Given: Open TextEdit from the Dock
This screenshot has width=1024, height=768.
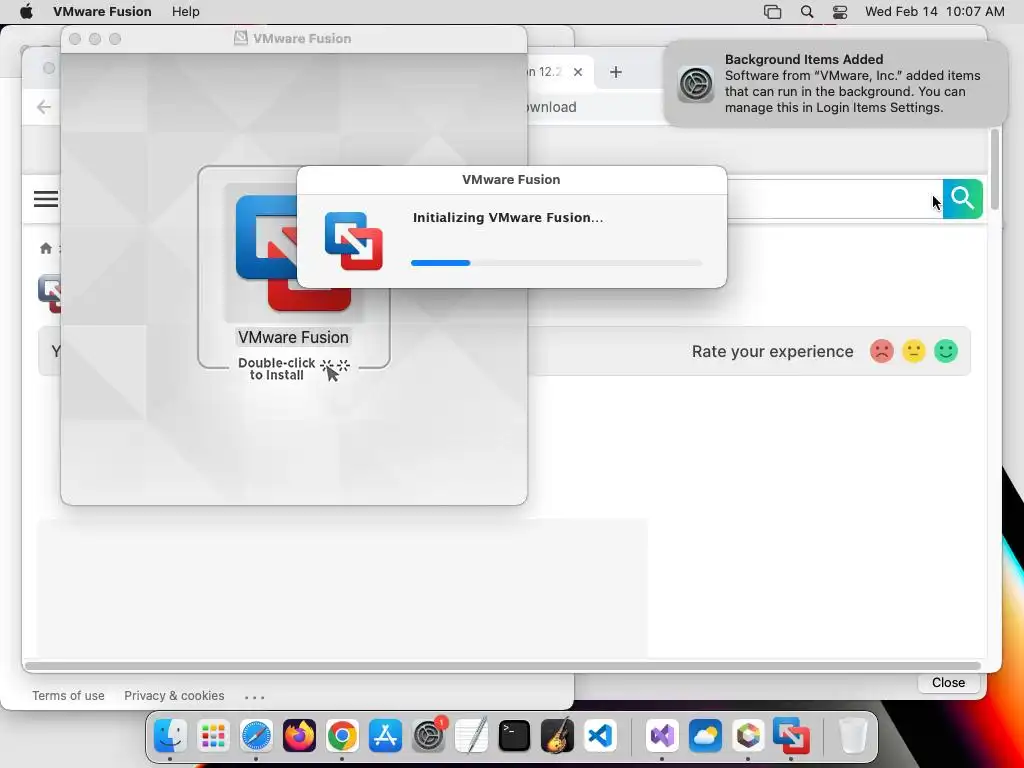Looking at the screenshot, I should pyautogui.click(x=472, y=736).
